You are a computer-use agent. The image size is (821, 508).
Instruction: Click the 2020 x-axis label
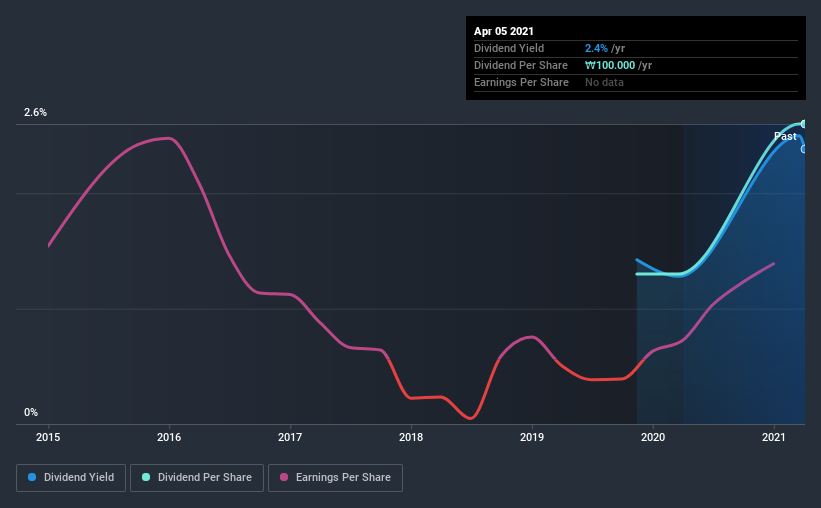point(653,437)
